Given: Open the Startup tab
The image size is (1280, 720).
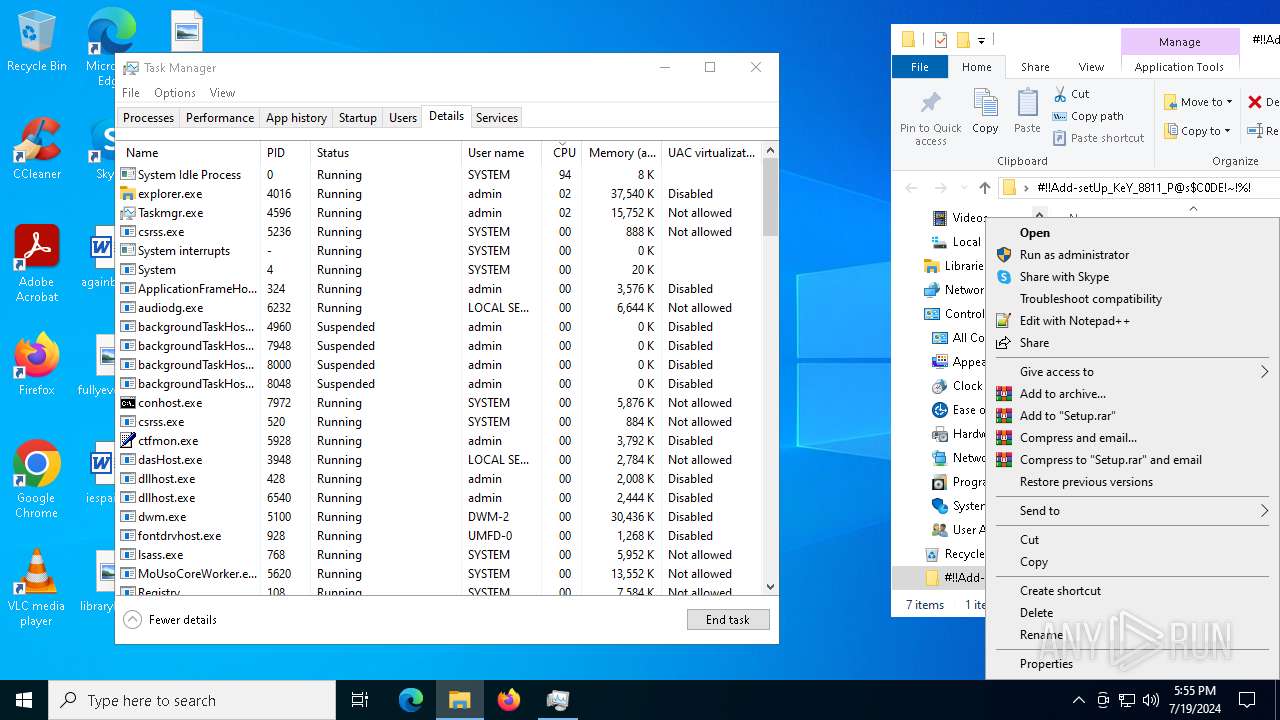Looking at the screenshot, I should pyautogui.click(x=357, y=118).
